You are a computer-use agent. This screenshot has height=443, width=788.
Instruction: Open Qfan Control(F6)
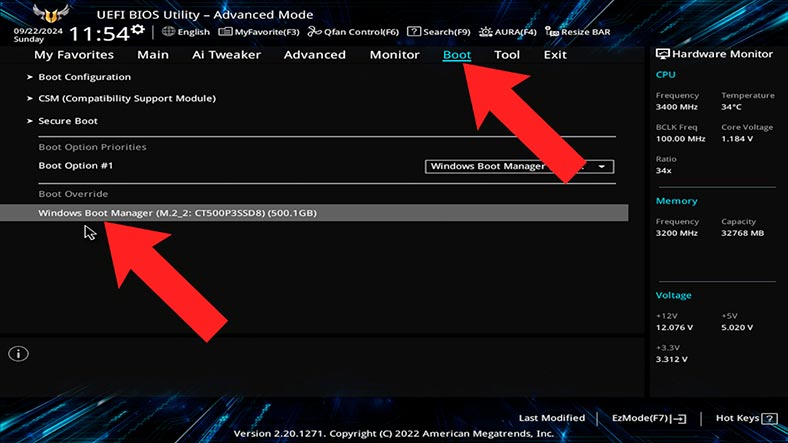point(353,32)
